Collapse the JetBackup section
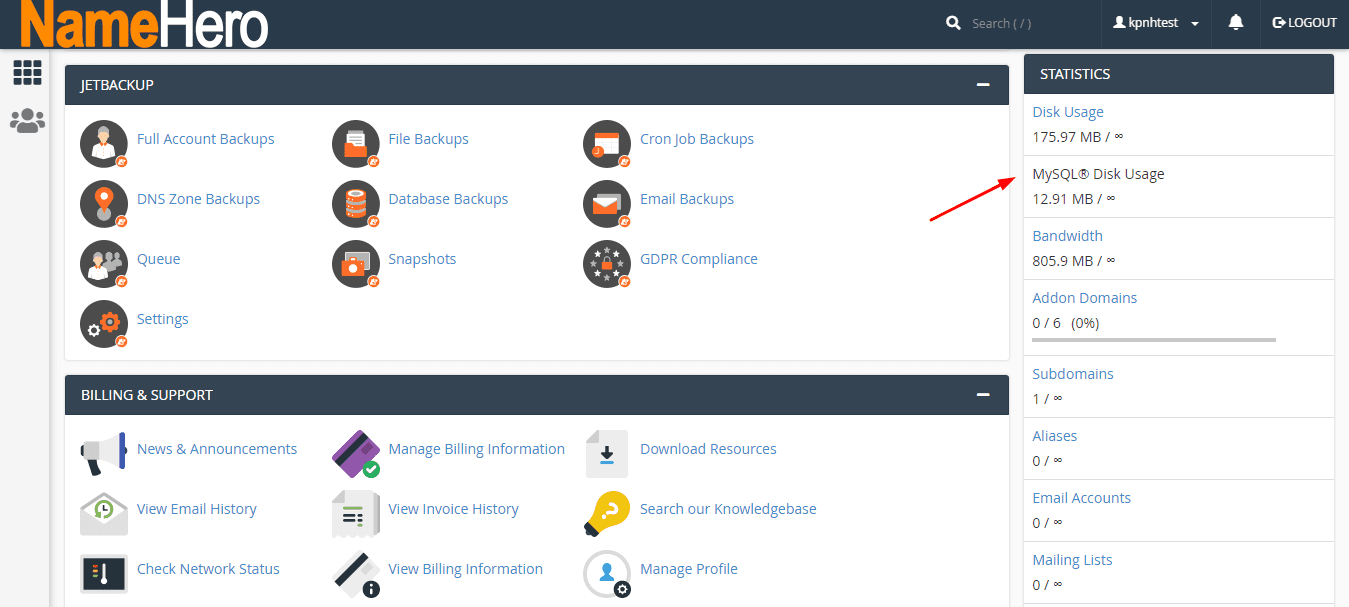Viewport: 1349px width, 607px height. pos(983,85)
